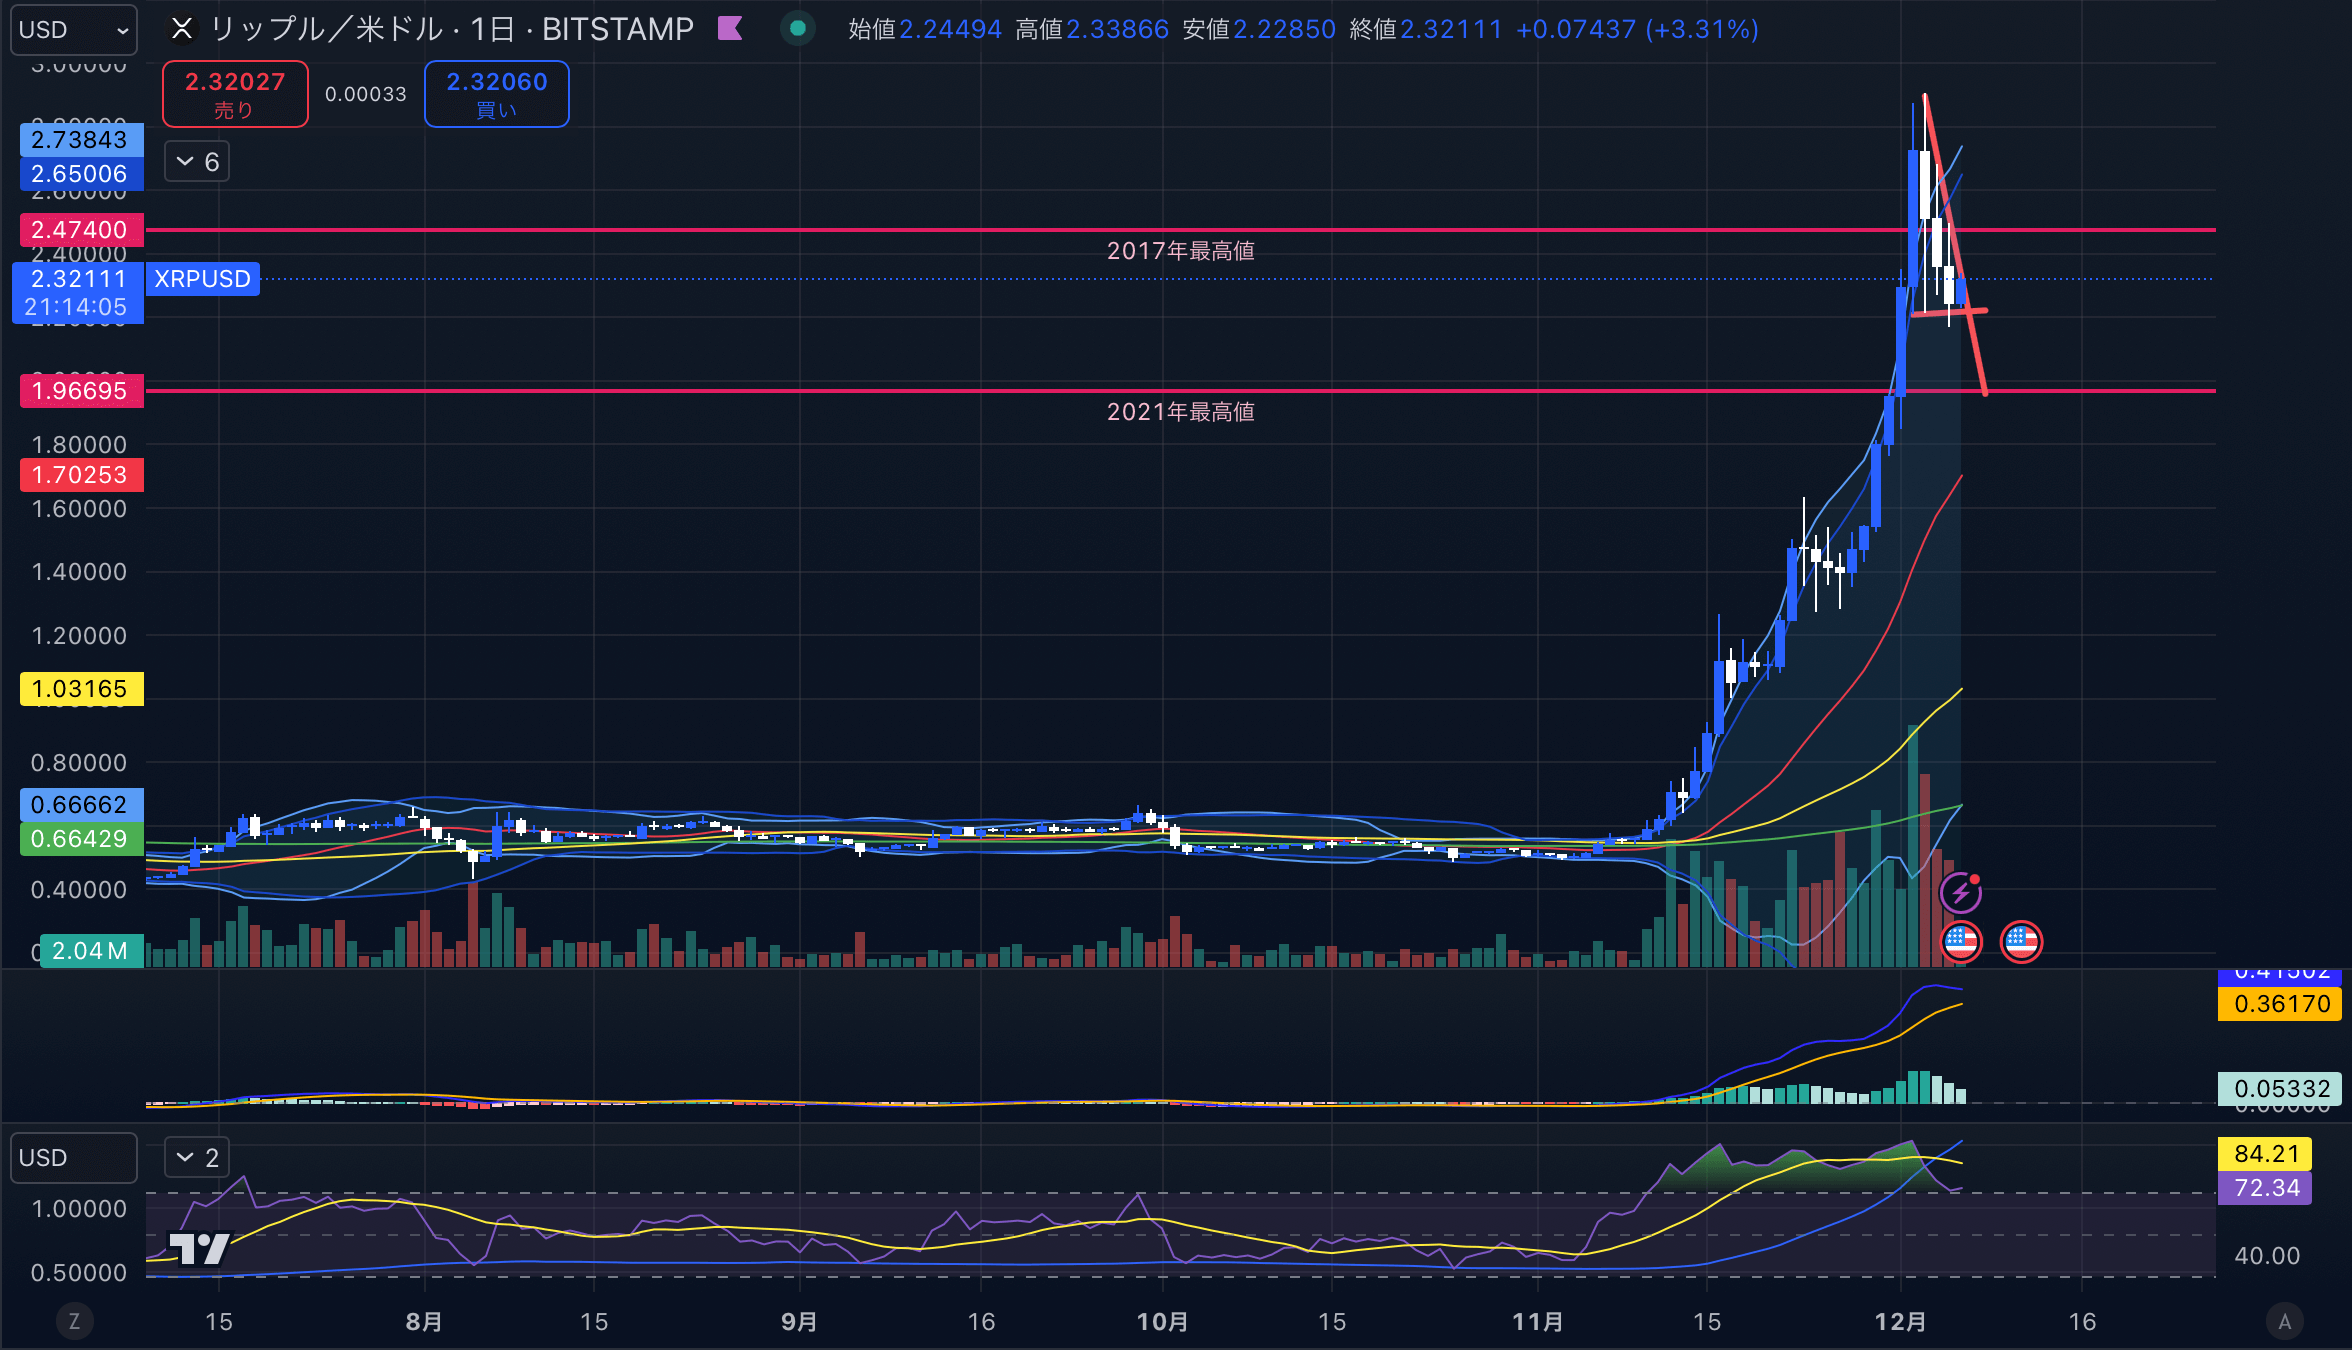
Task: Click the 0.36170 MACD signal value label
Action: (x=2280, y=1004)
